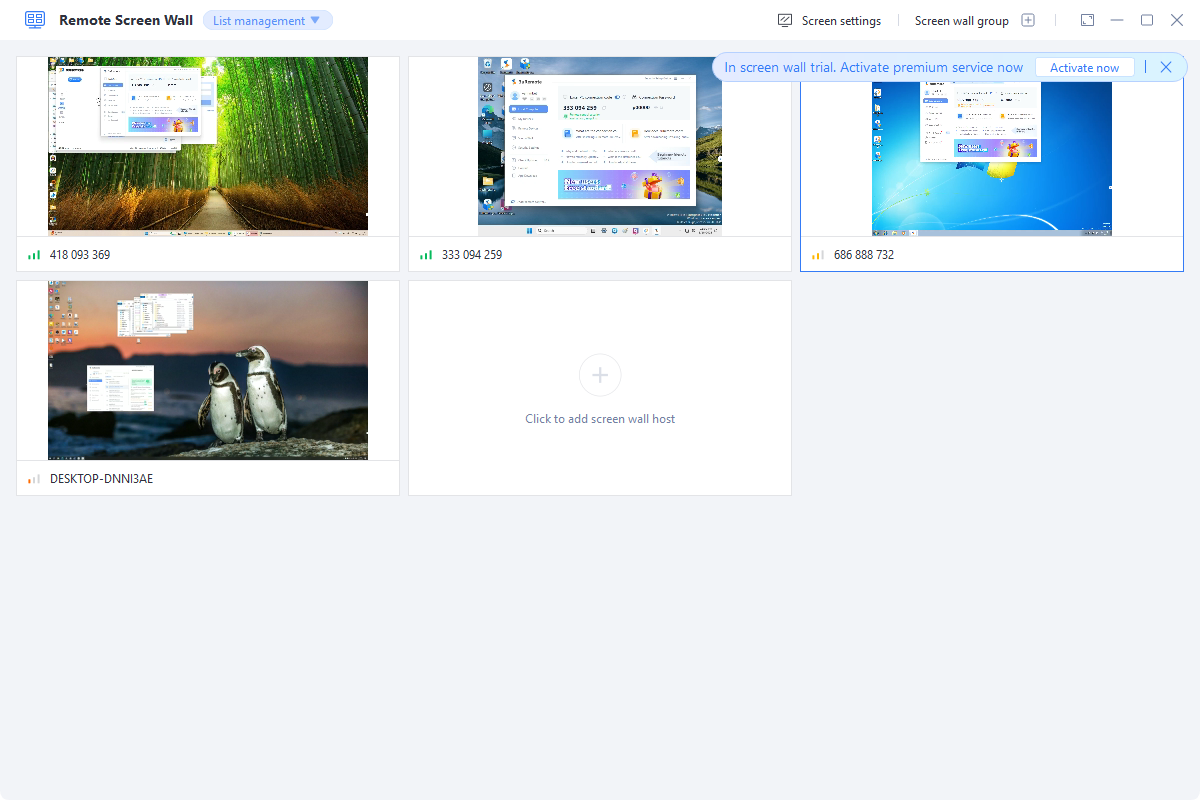Click the Activate now button
The image size is (1200, 800).
click(x=1084, y=67)
